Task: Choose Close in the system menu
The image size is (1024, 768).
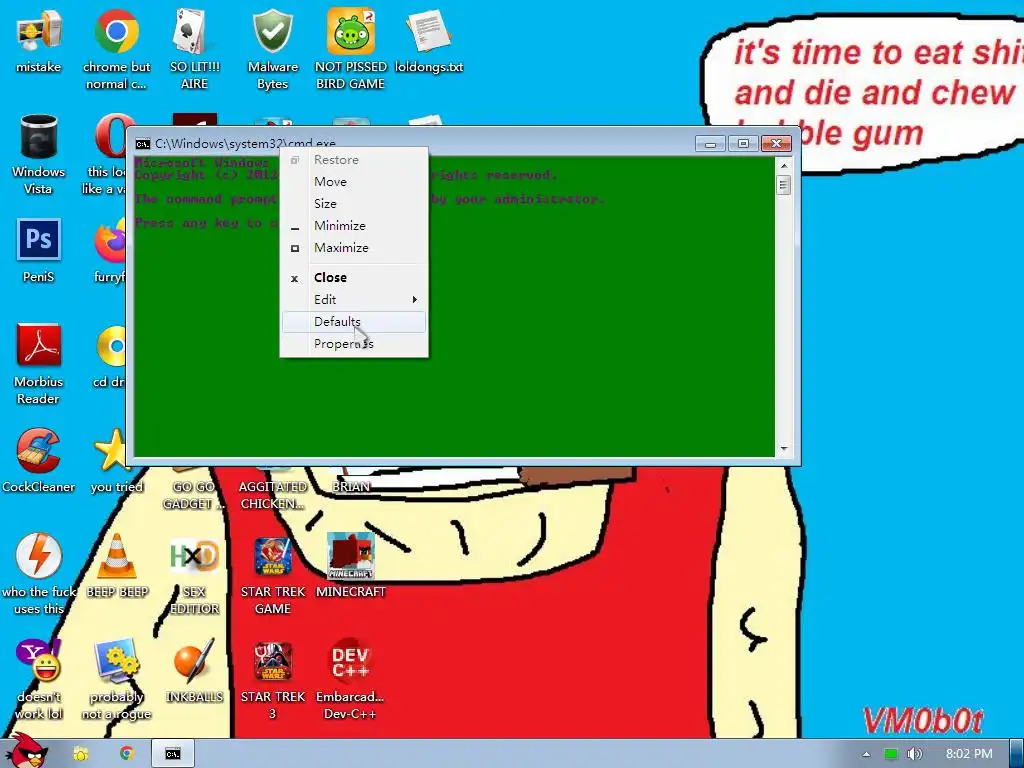Action: 355,278
